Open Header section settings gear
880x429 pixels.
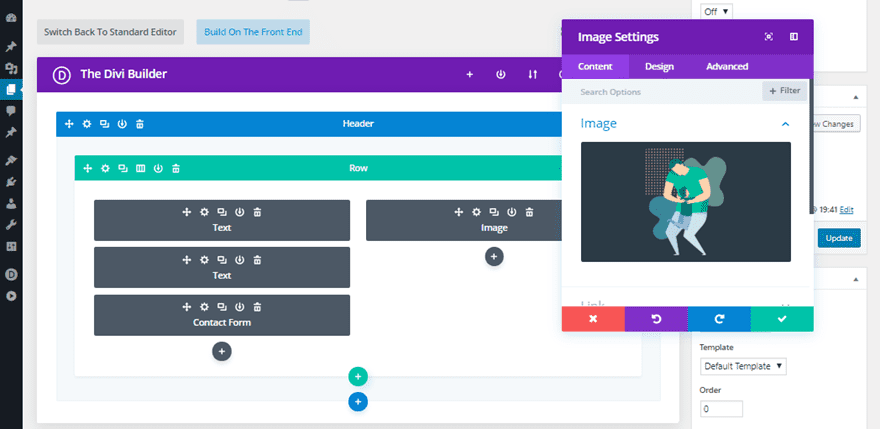(87, 124)
